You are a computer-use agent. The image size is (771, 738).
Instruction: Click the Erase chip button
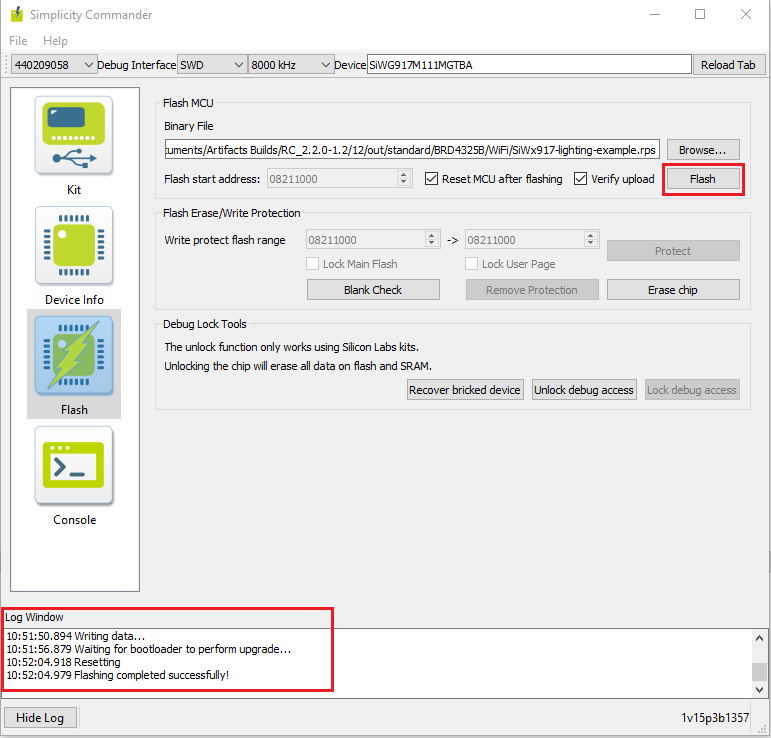[673, 290]
